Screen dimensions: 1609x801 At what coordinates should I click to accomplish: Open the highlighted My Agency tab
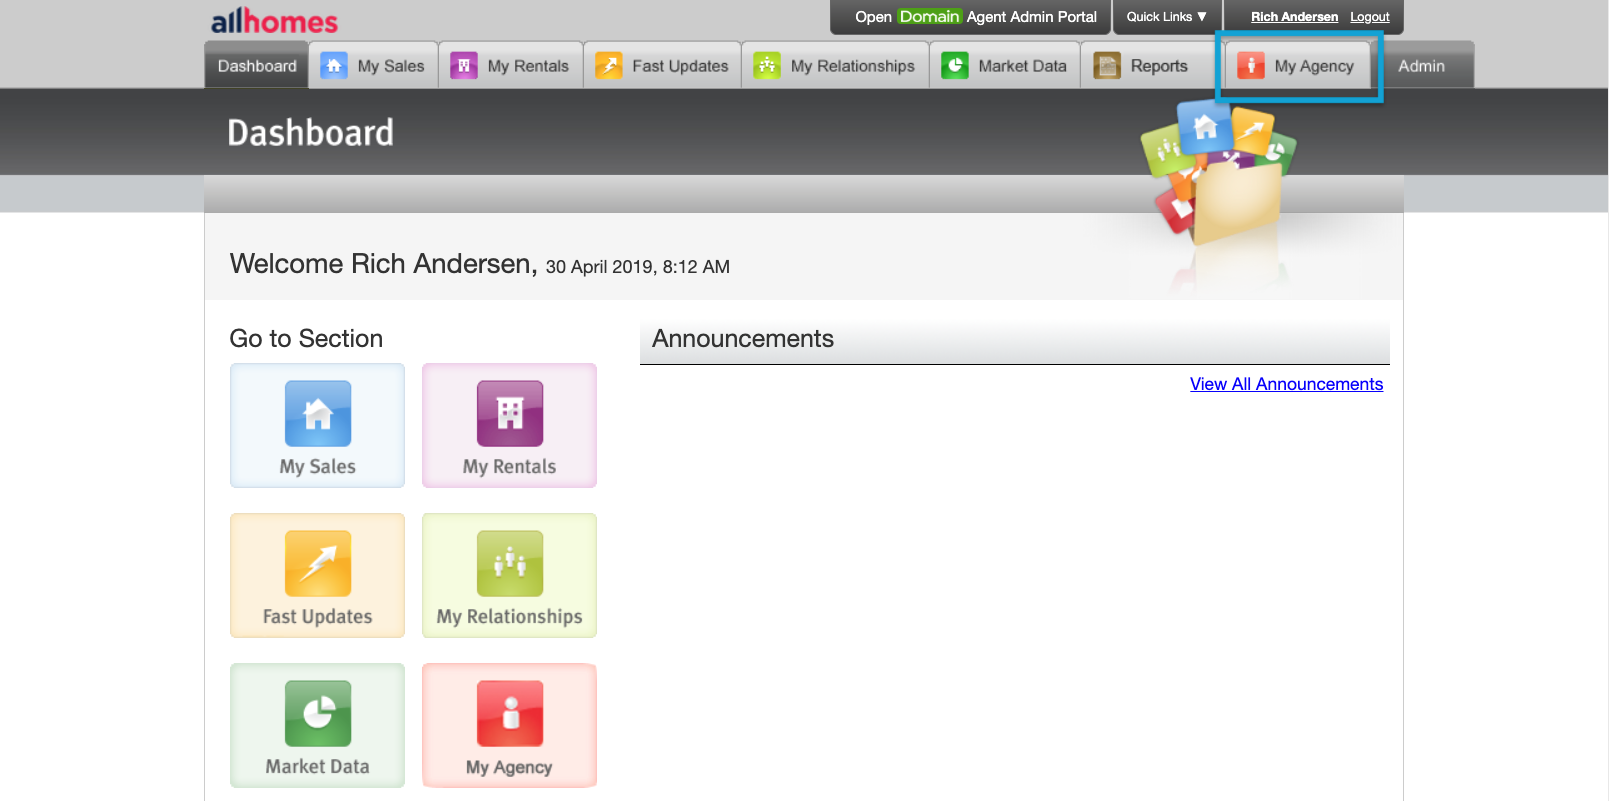coord(1297,66)
